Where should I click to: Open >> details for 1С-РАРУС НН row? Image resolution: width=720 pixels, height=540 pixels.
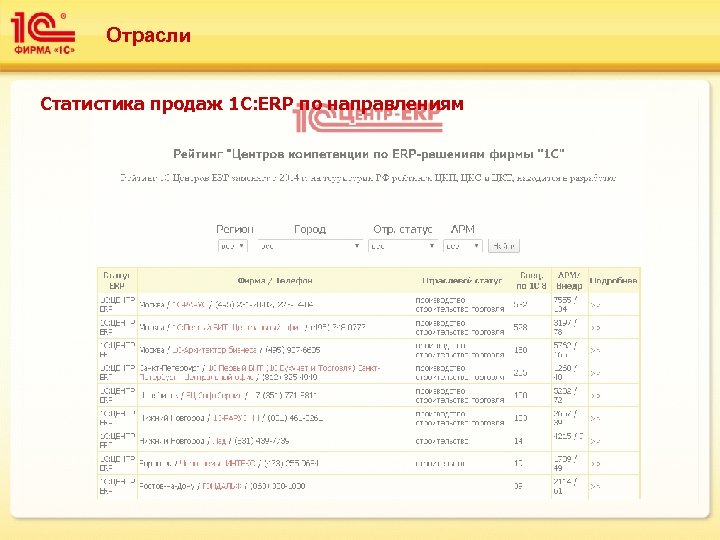tap(595, 418)
